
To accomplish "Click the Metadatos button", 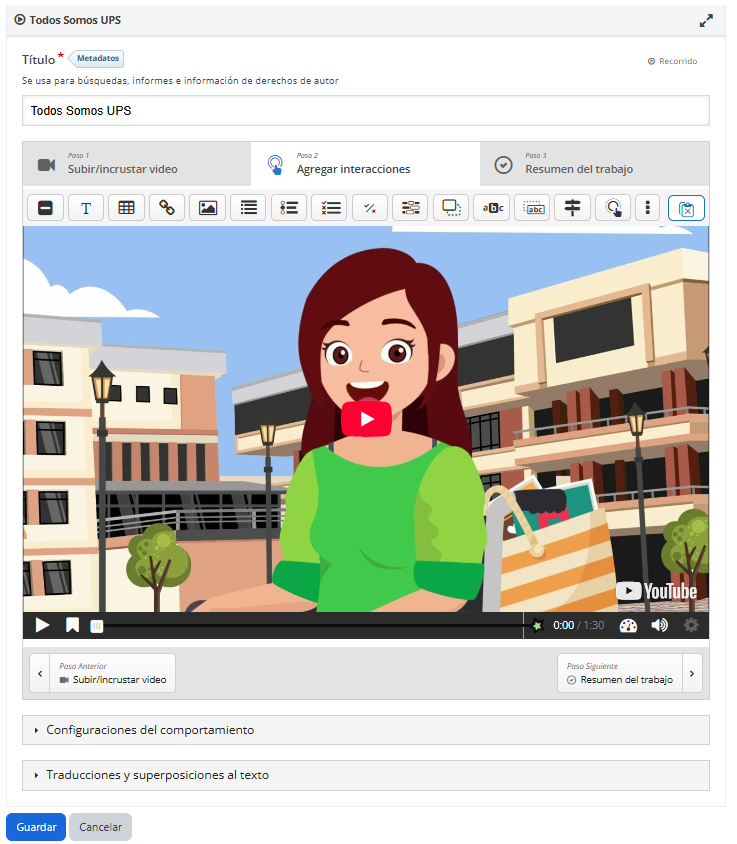I will point(99,59).
